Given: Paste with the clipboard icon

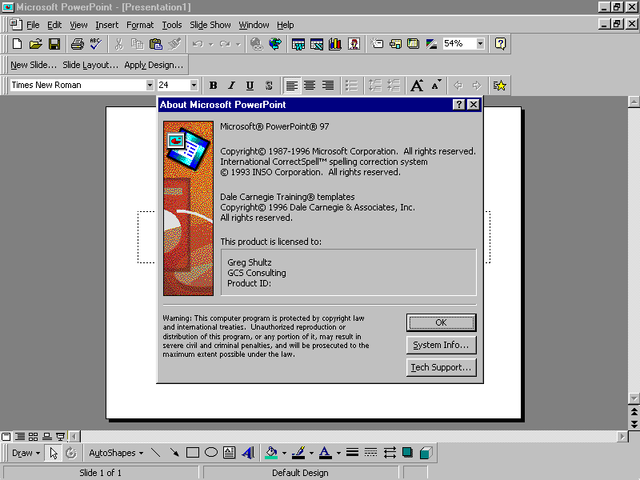Looking at the screenshot, I should coord(156,44).
